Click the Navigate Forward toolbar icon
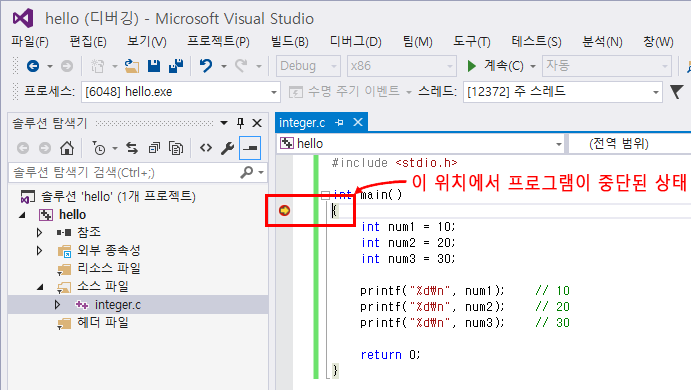 click(67, 66)
